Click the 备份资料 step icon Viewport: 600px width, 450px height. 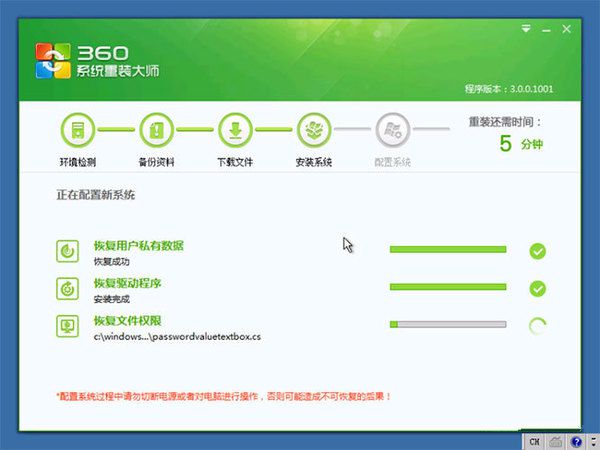click(155, 130)
